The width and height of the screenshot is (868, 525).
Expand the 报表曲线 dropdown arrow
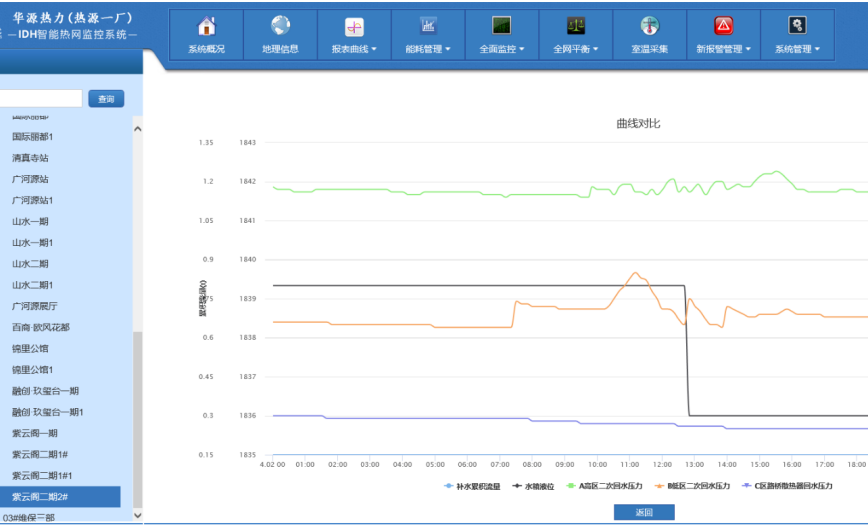tap(374, 49)
